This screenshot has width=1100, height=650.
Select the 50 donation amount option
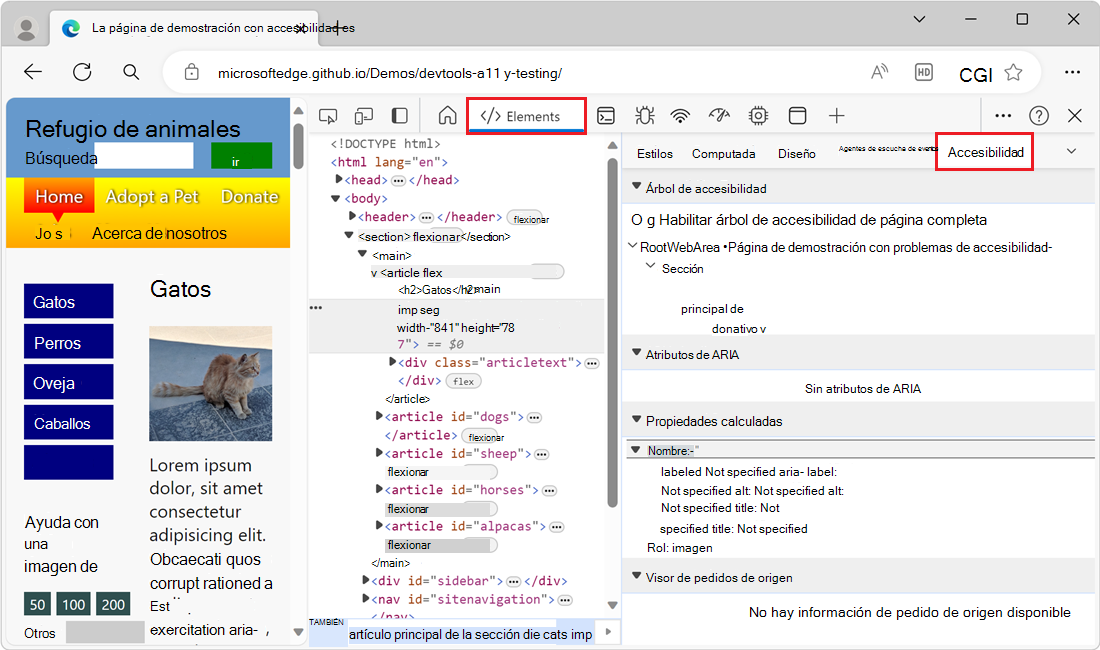click(38, 604)
